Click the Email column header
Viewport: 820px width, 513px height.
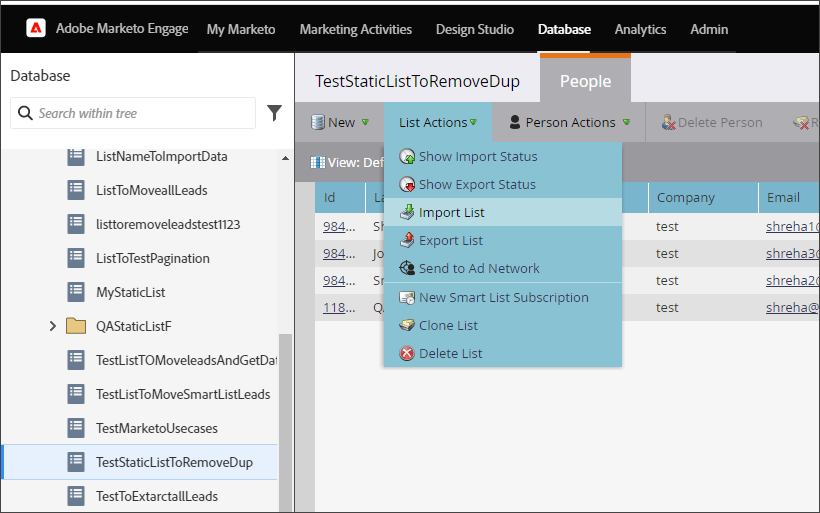pyautogui.click(x=789, y=198)
